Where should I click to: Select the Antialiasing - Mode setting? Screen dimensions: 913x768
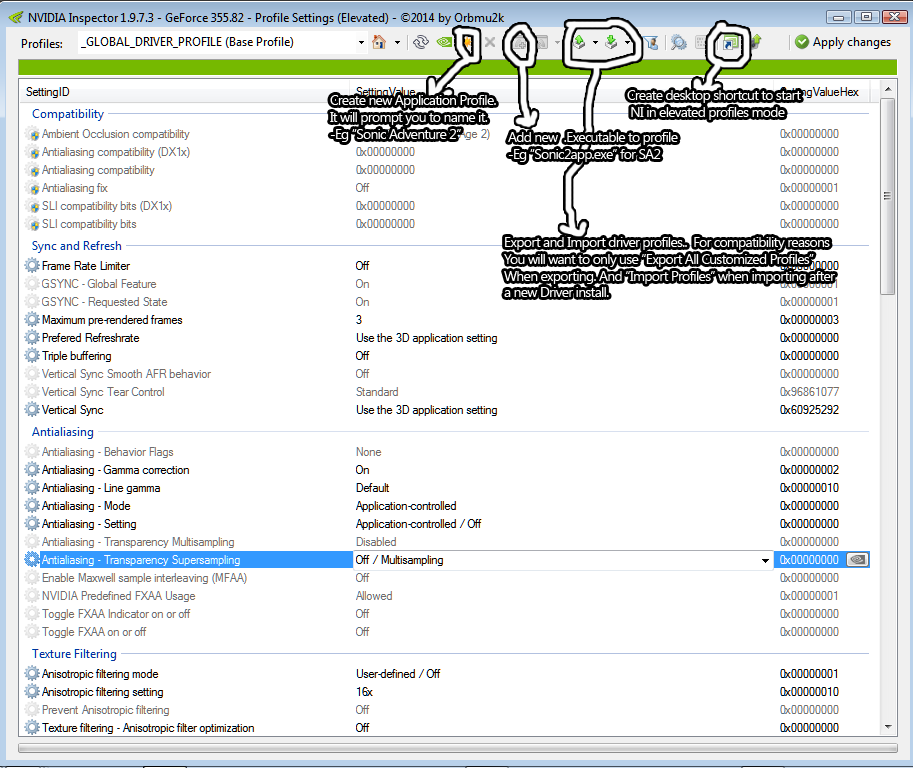[x=86, y=507]
